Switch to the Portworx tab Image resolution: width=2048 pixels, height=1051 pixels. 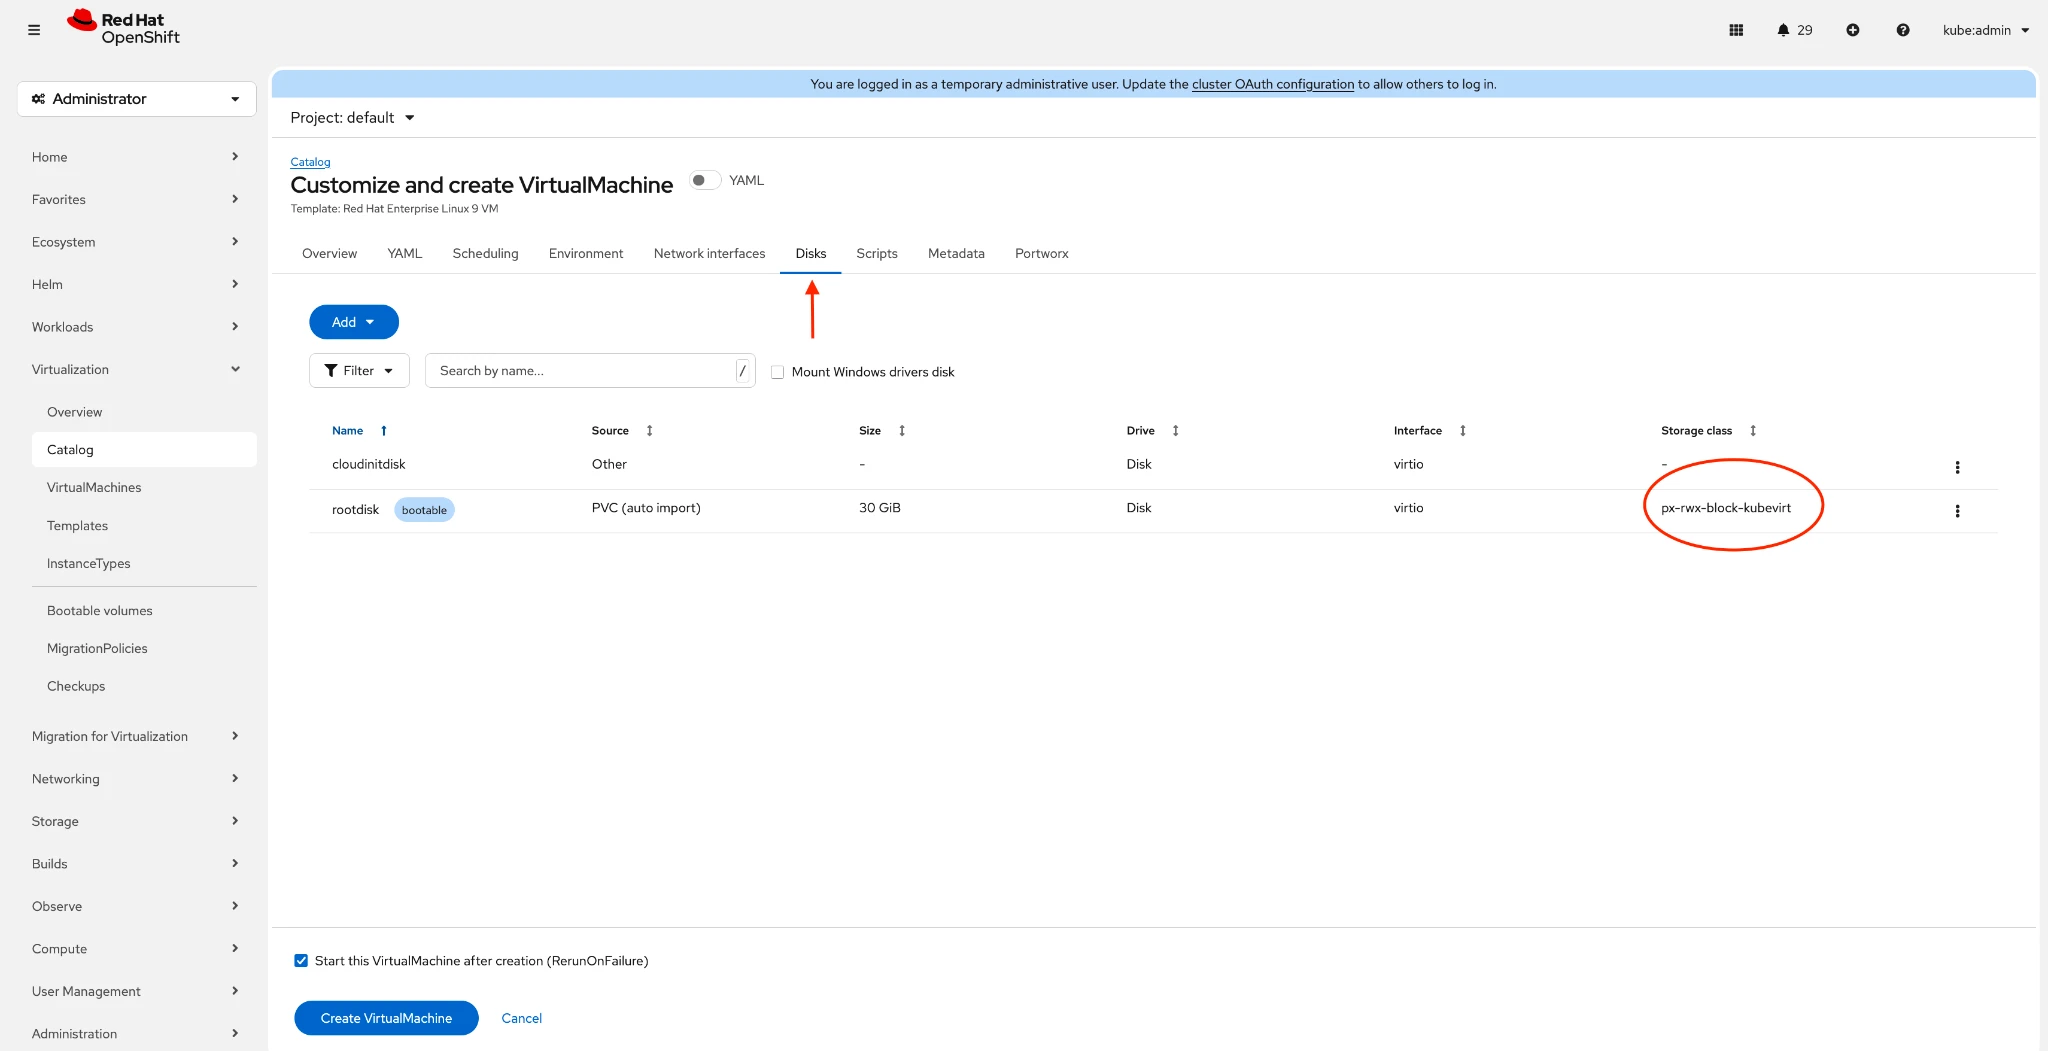click(x=1042, y=254)
